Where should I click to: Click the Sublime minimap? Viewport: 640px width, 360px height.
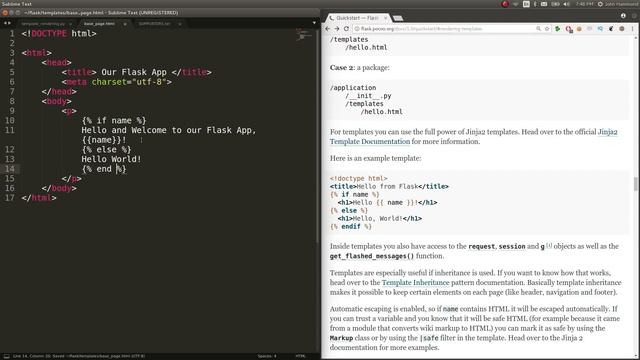click(304, 34)
